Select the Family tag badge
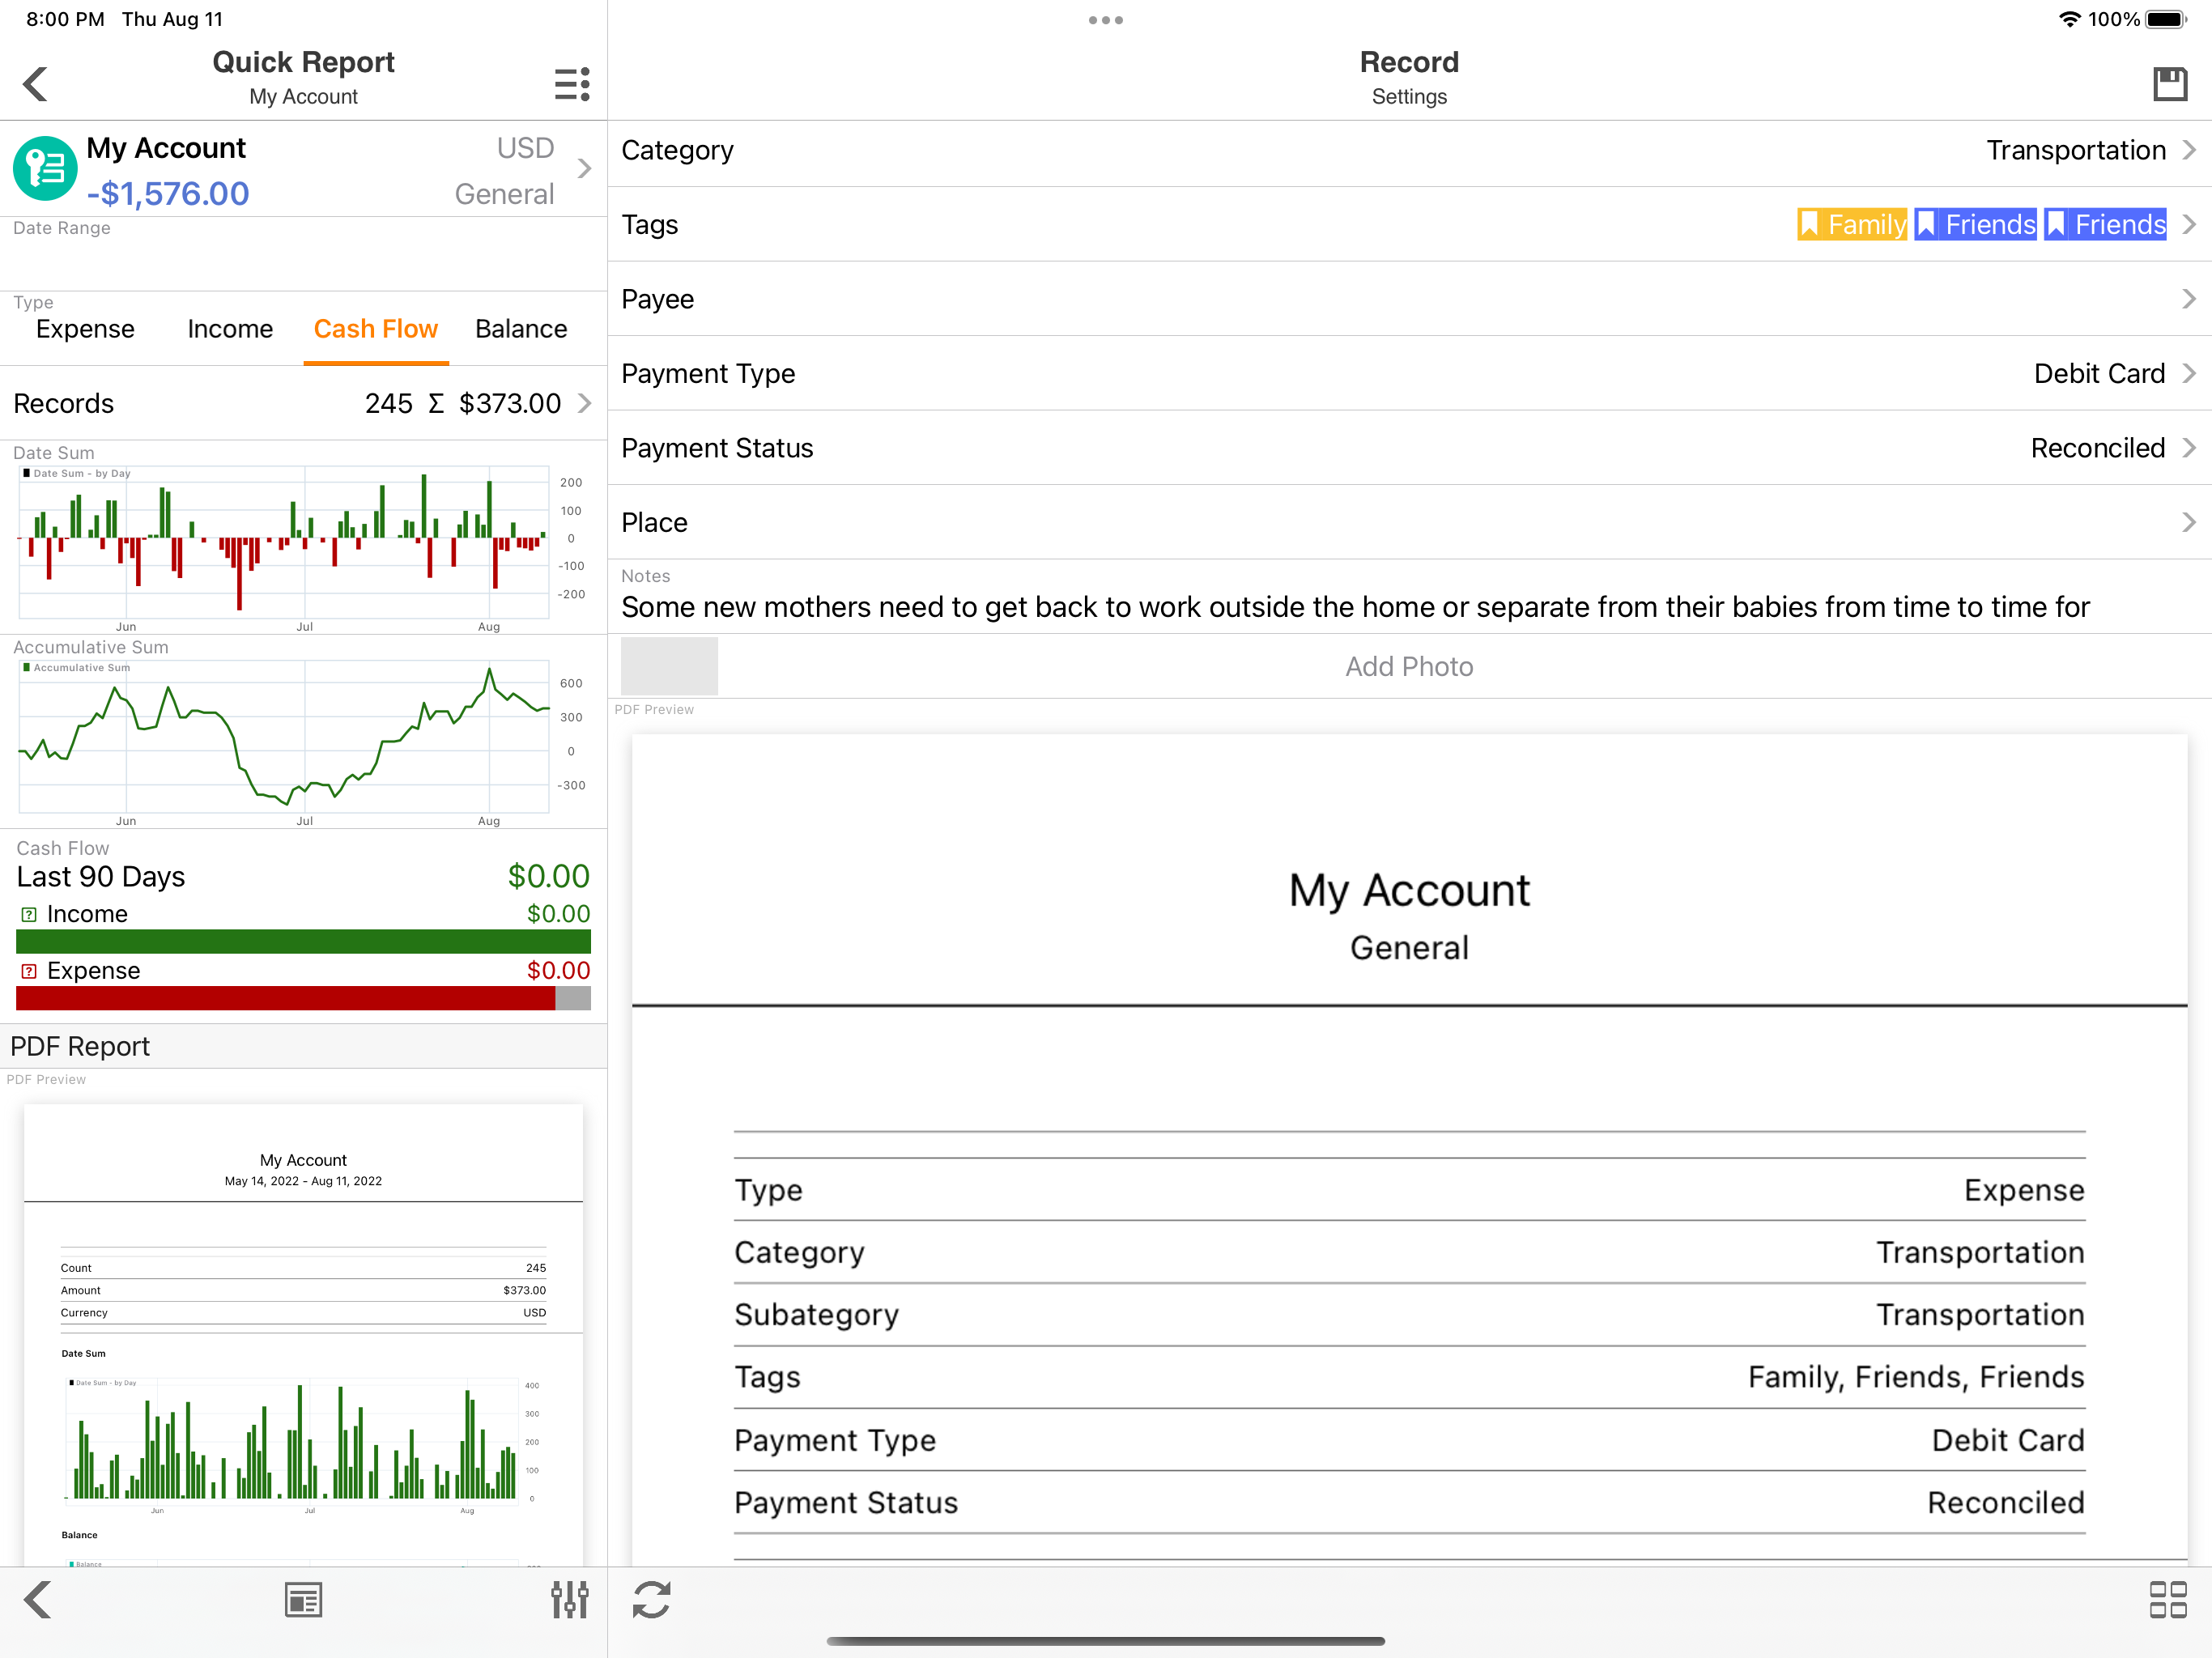The height and width of the screenshot is (1658, 2212). coord(1851,224)
